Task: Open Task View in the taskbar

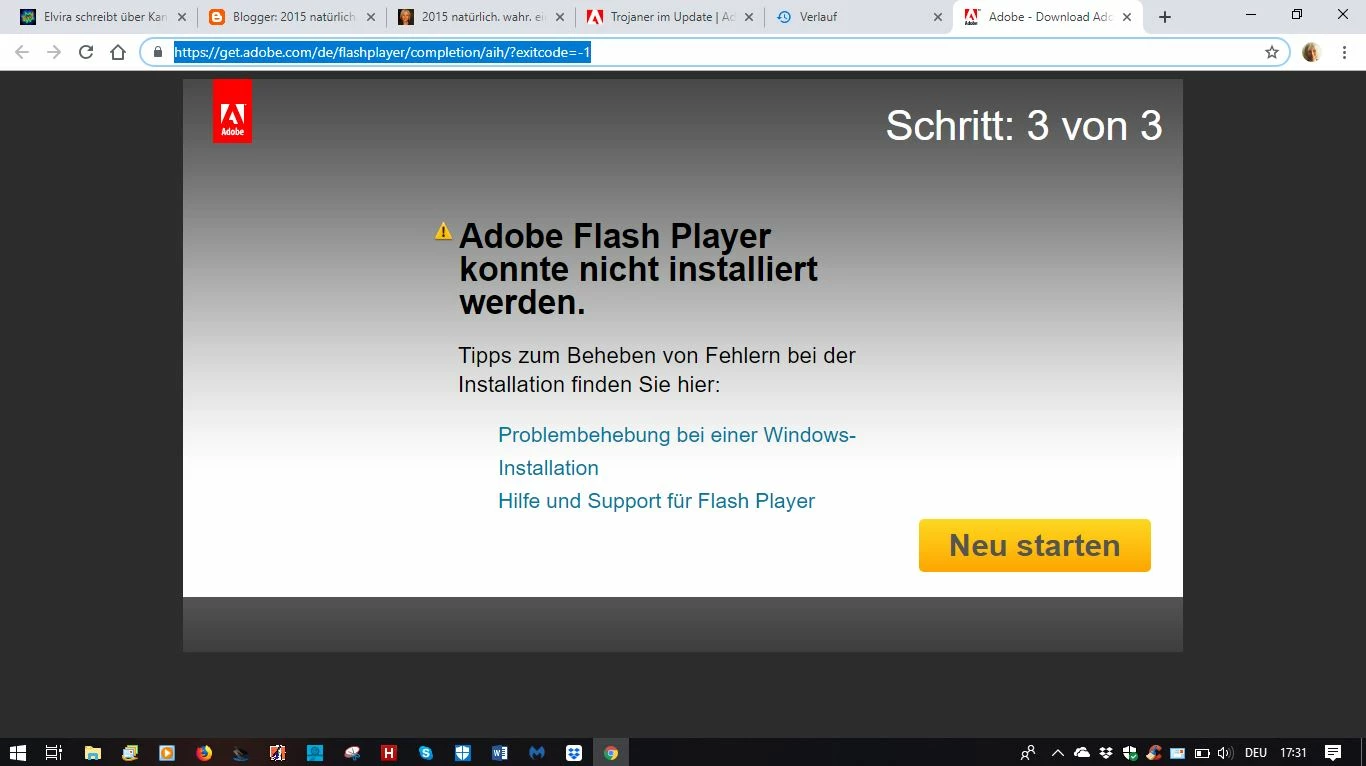Action: point(54,753)
